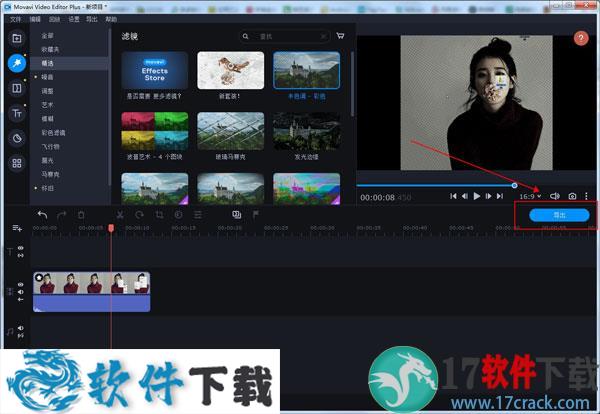
Task: Clear the search field with X
Action: tap(324, 36)
